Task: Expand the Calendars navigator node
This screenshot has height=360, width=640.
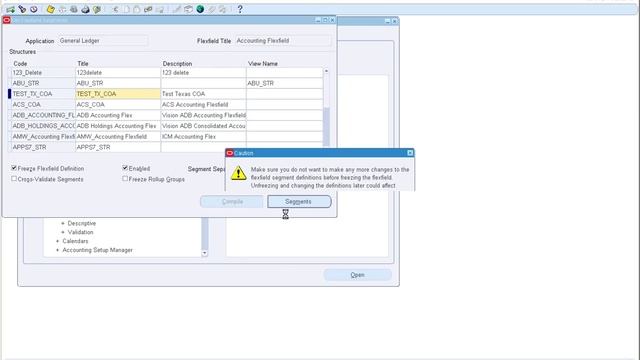Action: [x=58, y=241]
